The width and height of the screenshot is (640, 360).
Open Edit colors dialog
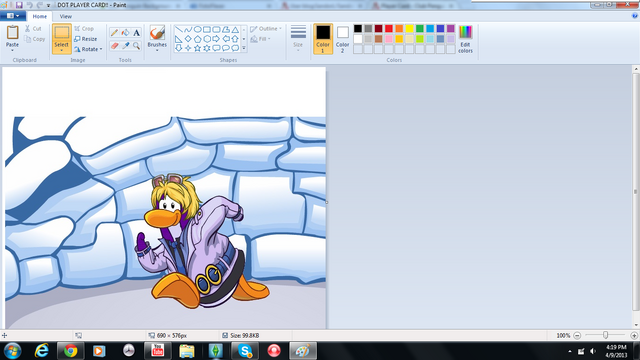465,39
